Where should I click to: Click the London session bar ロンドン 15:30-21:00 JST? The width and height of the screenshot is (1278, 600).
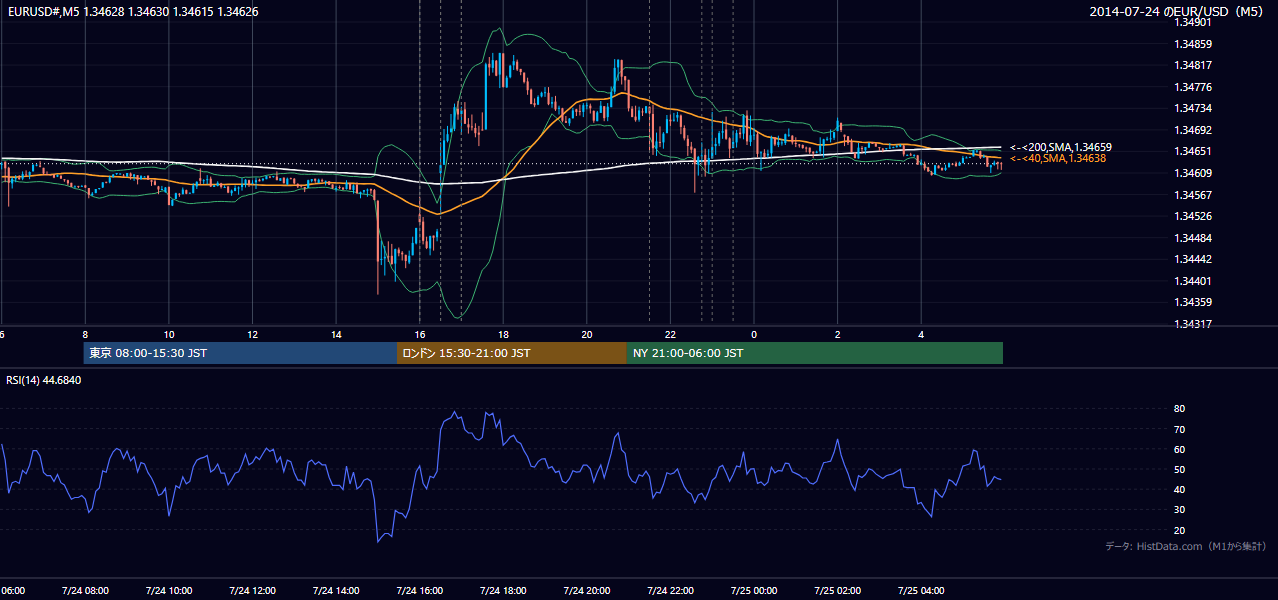[x=512, y=353]
